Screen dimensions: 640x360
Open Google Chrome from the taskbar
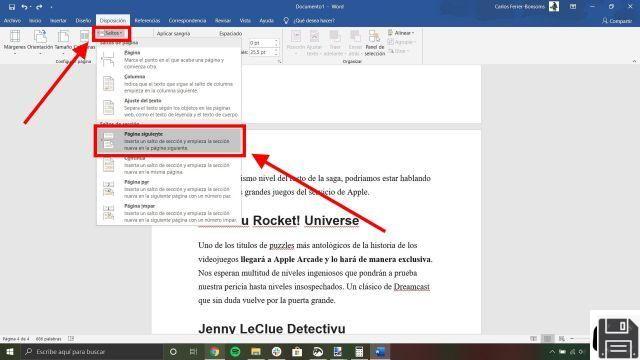pos(214,351)
